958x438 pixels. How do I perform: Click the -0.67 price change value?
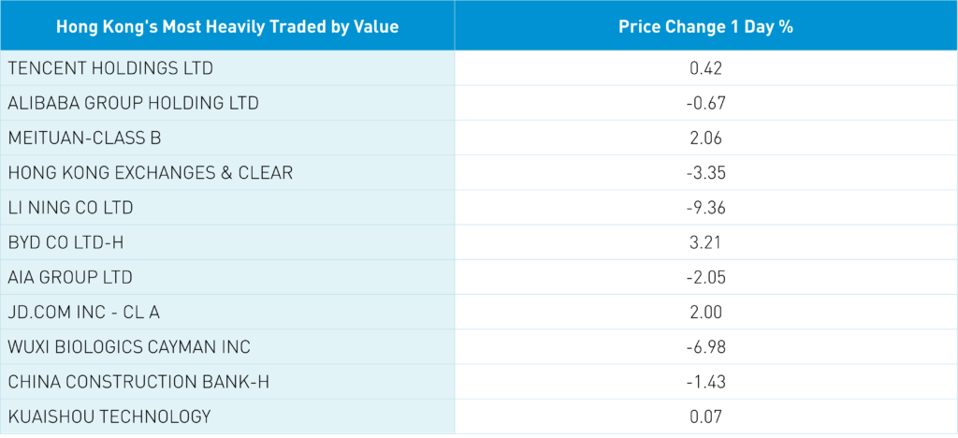tap(705, 104)
